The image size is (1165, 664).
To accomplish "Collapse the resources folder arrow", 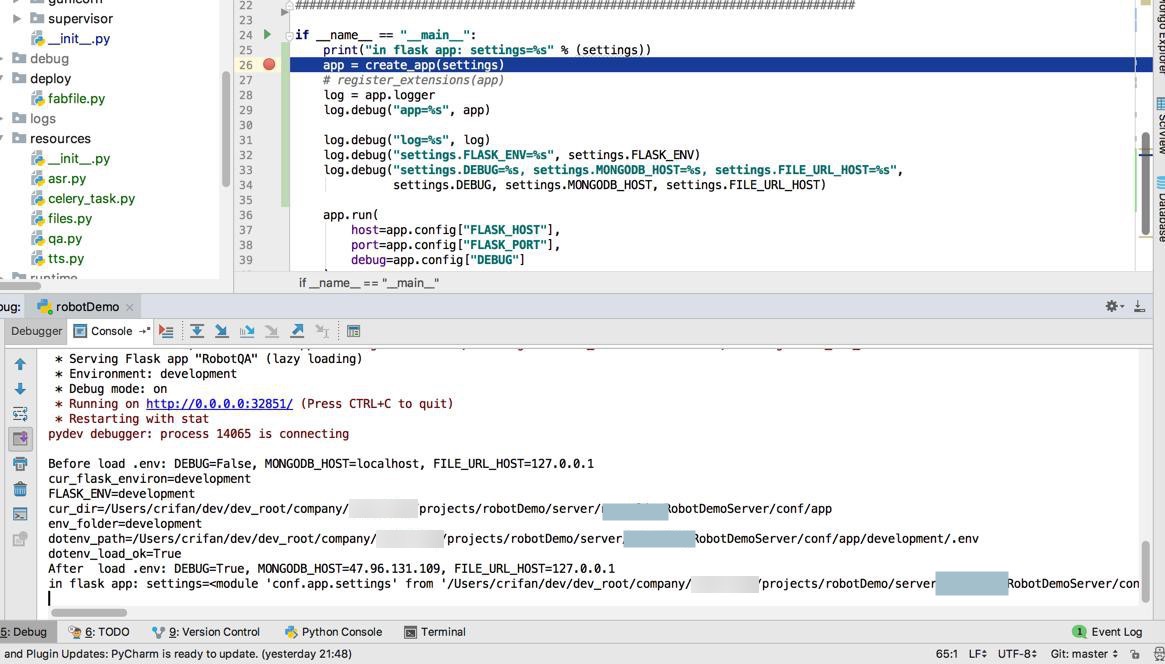I will tap(3, 139).
